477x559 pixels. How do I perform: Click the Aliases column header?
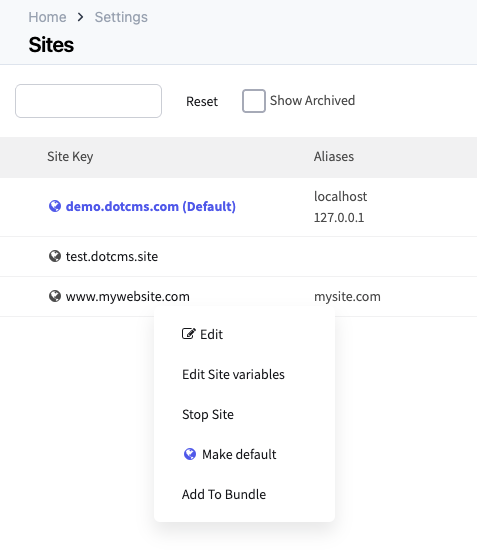[x=334, y=157]
